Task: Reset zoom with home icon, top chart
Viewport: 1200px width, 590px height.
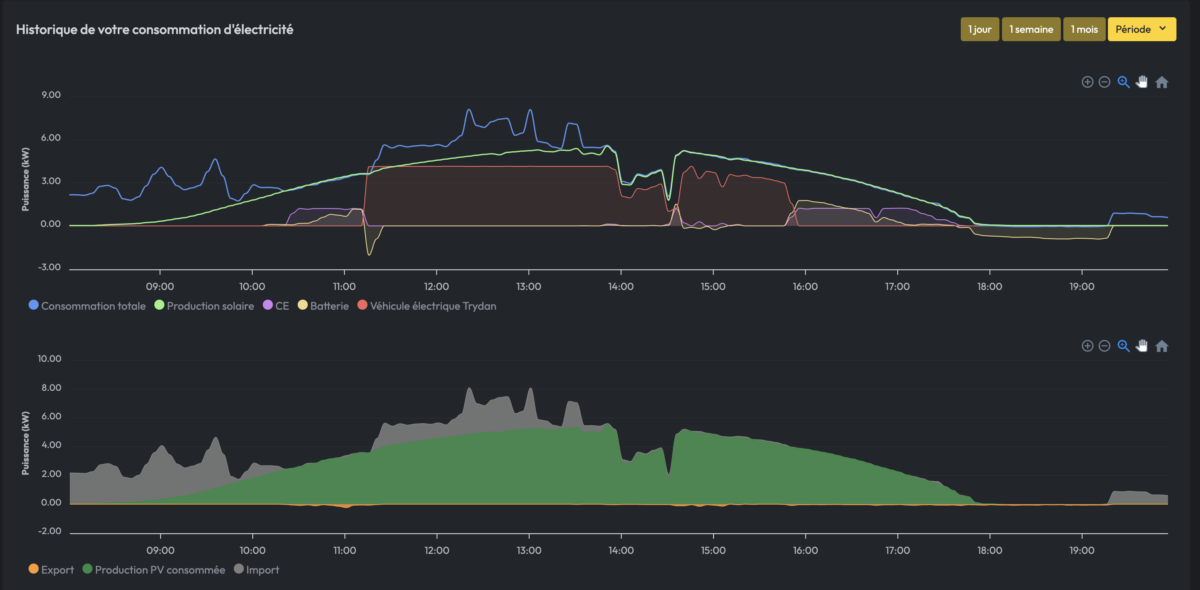Action: [1161, 82]
